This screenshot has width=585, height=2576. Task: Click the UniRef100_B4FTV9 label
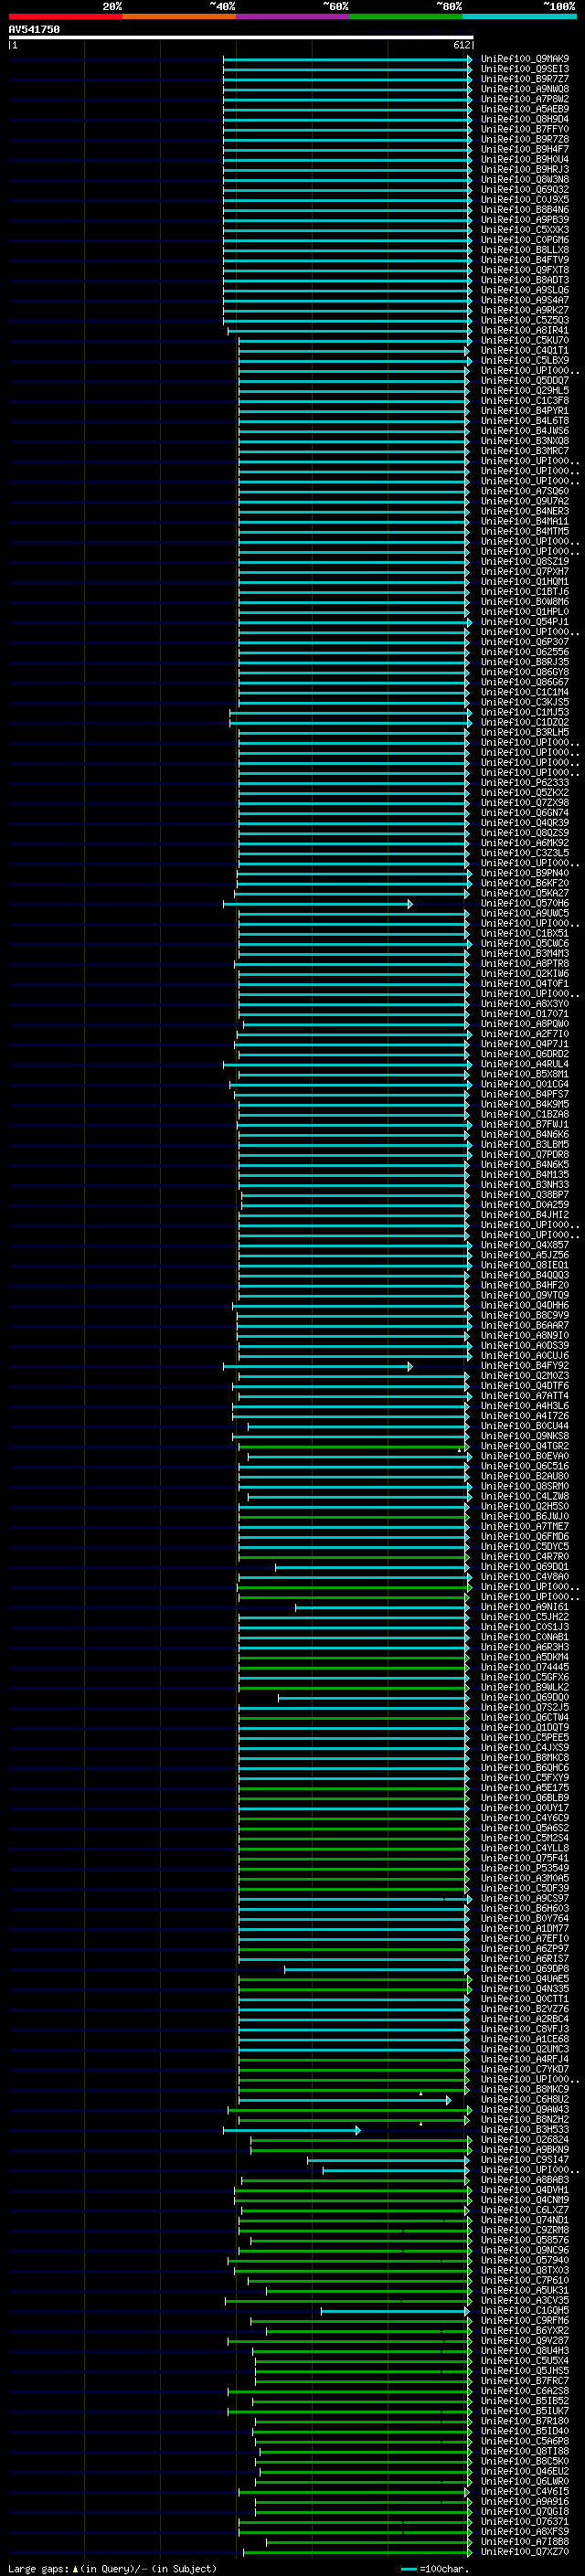pyautogui.click(x=525, y=260)
